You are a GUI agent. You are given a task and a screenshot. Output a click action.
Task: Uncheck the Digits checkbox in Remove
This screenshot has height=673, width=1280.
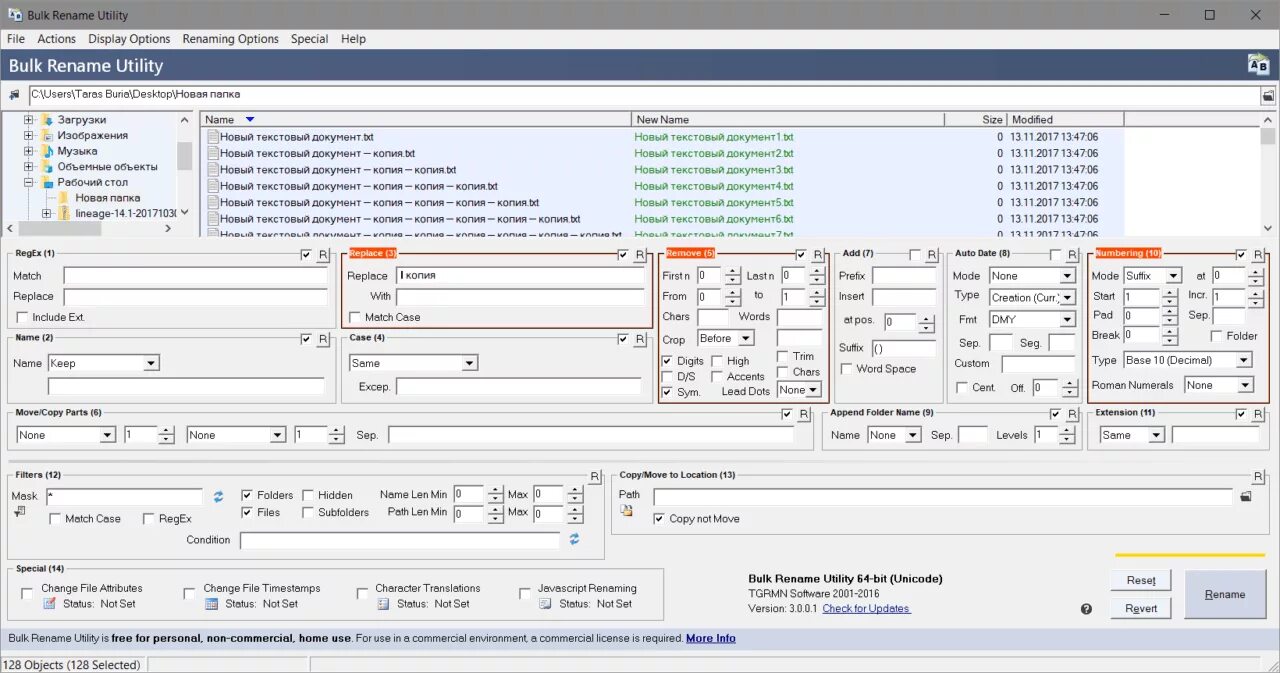point(668,361)
